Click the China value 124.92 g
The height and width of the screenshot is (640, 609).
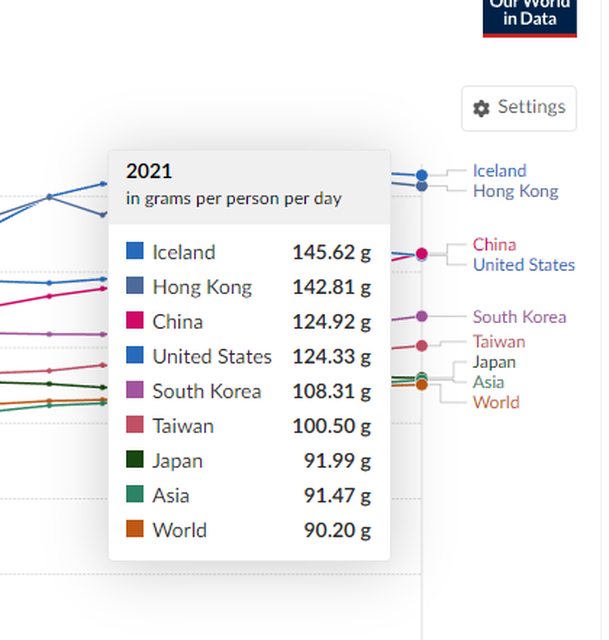click(331, 322)
